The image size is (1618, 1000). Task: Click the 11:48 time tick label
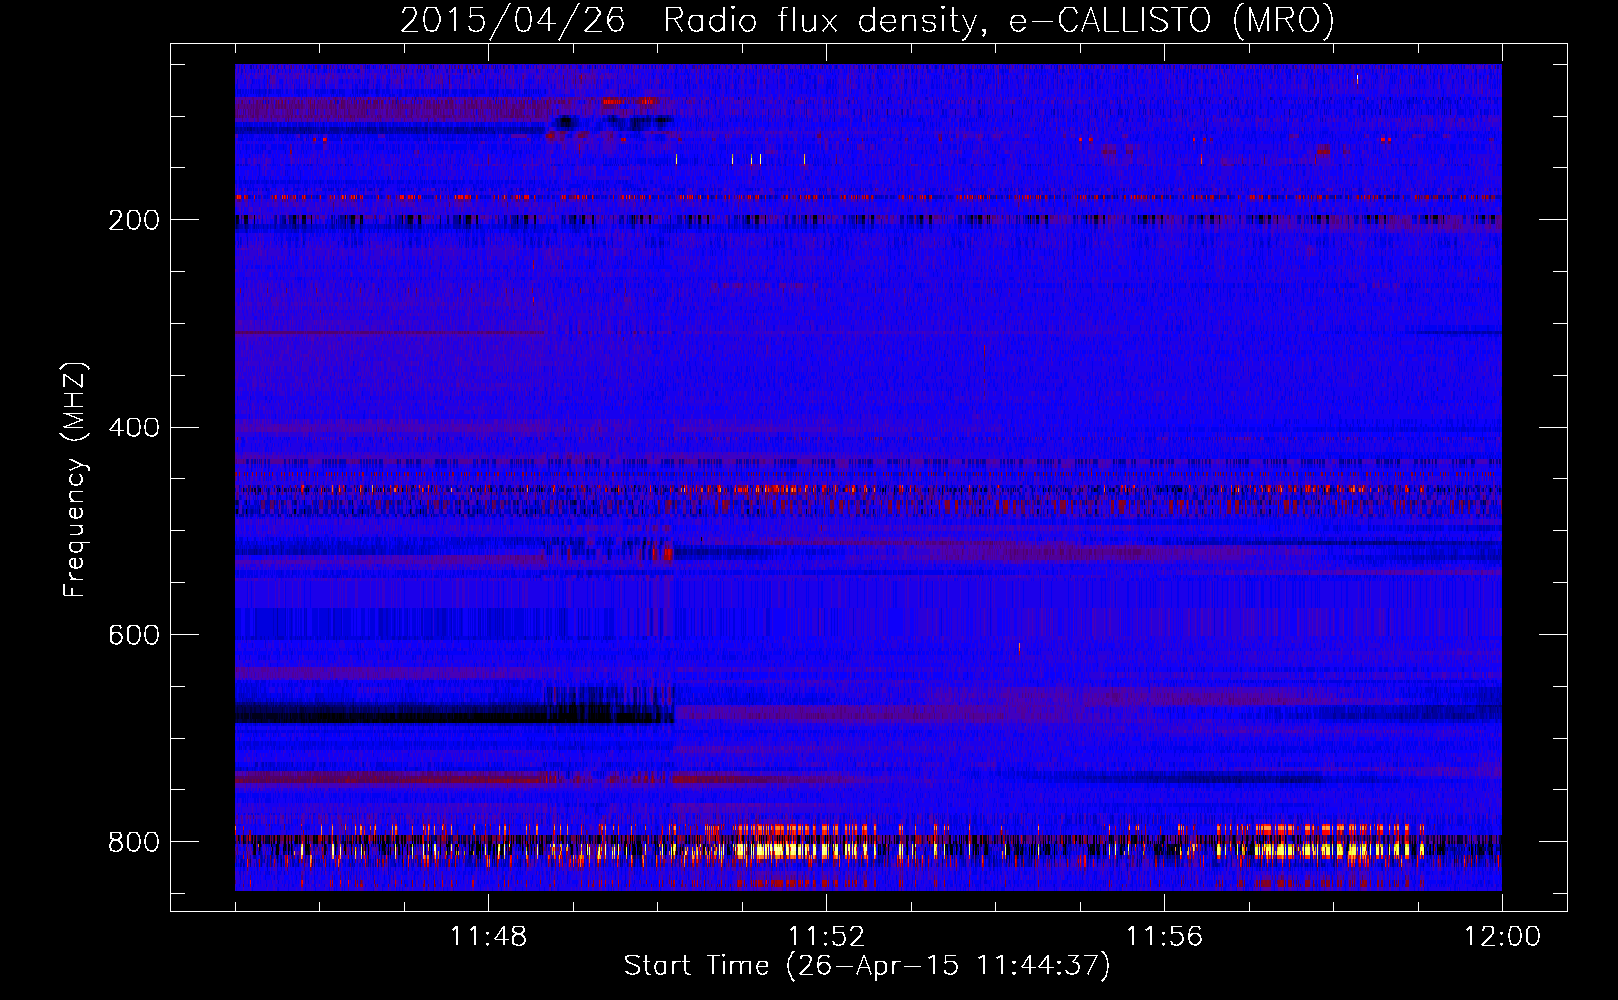(488, 937)
